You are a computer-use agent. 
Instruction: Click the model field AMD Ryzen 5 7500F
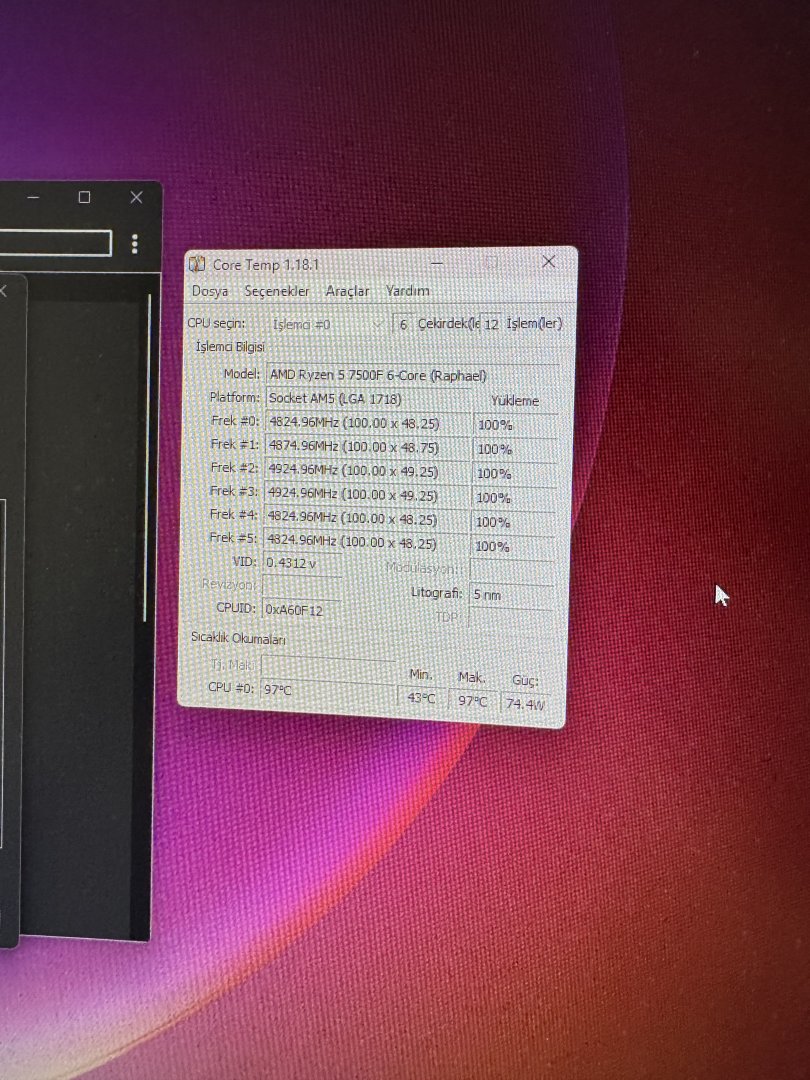pyautogui.click(x=412, y=375)
